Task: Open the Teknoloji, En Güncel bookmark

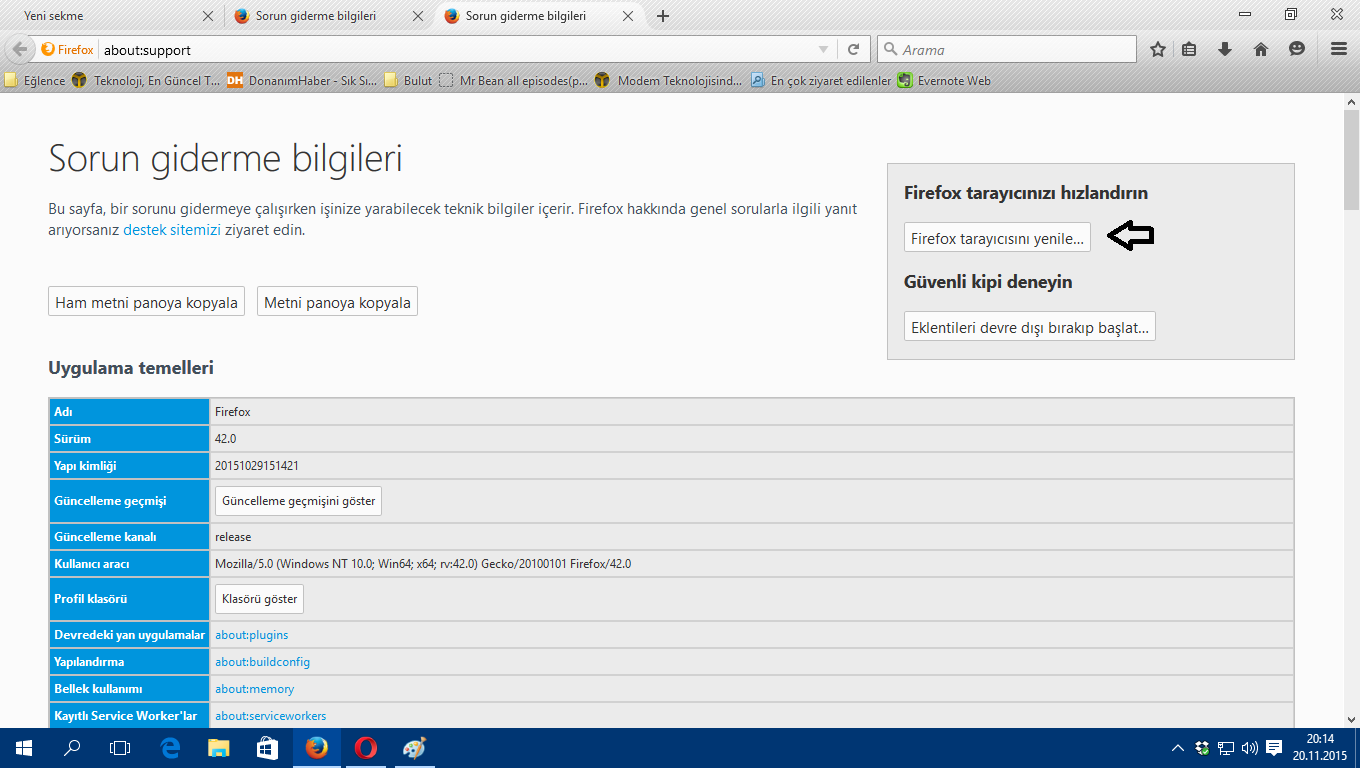Action: 147,81
